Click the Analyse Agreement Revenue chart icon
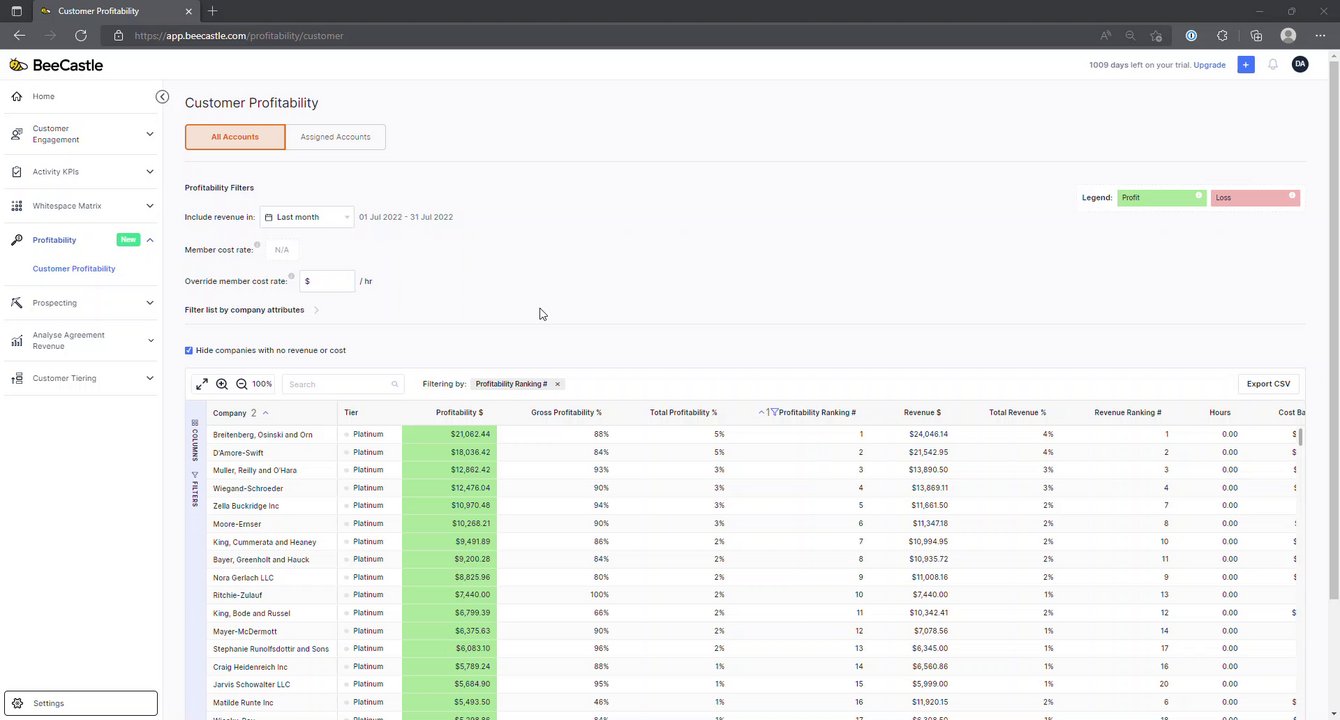This screenshot has width=1340, height=720. tap(16, 341)
